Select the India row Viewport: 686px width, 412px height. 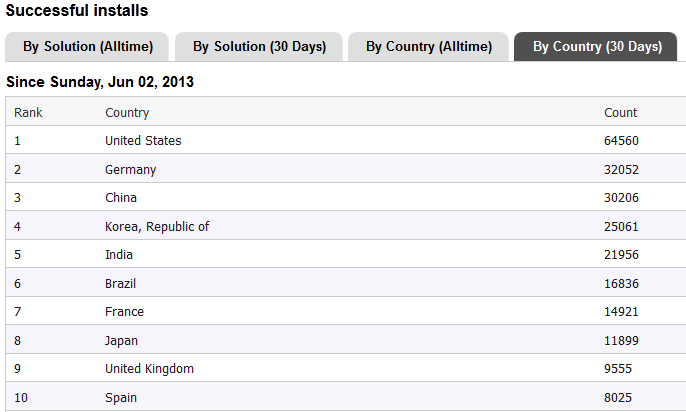[x=346, y=254]
